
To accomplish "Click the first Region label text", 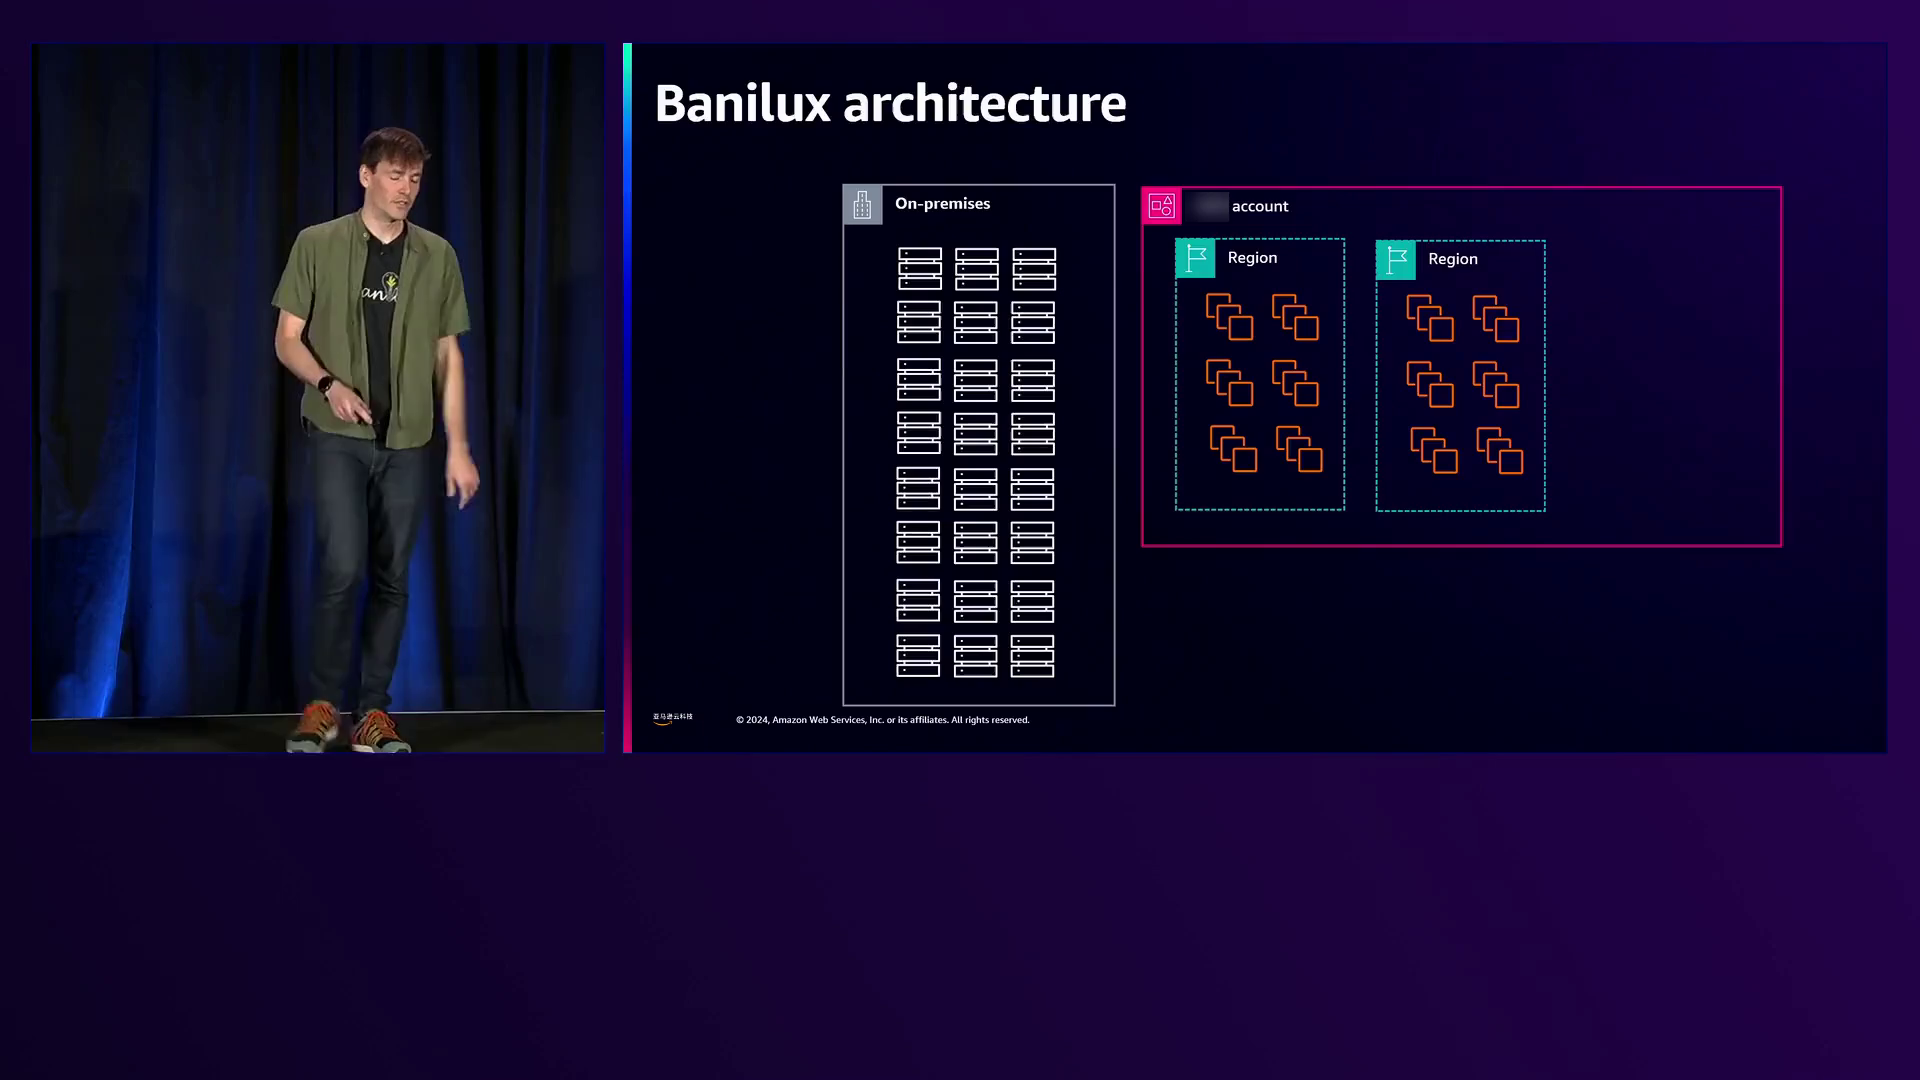I will point(1252,258).
